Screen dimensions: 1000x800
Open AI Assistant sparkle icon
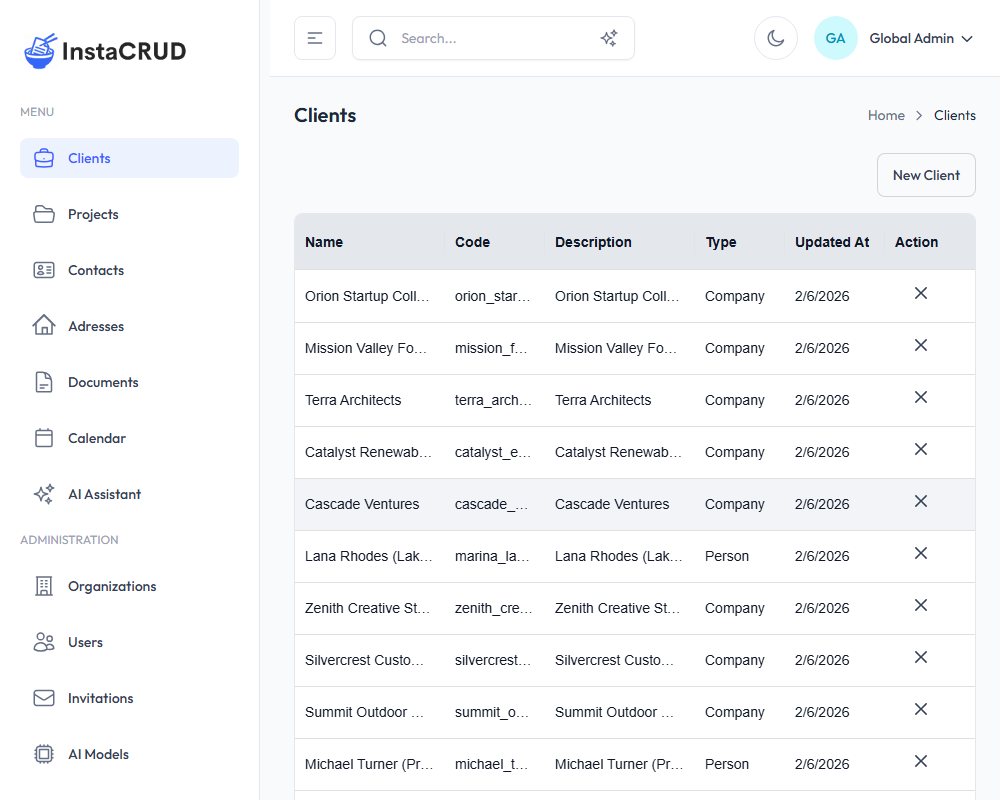[44, 494]
